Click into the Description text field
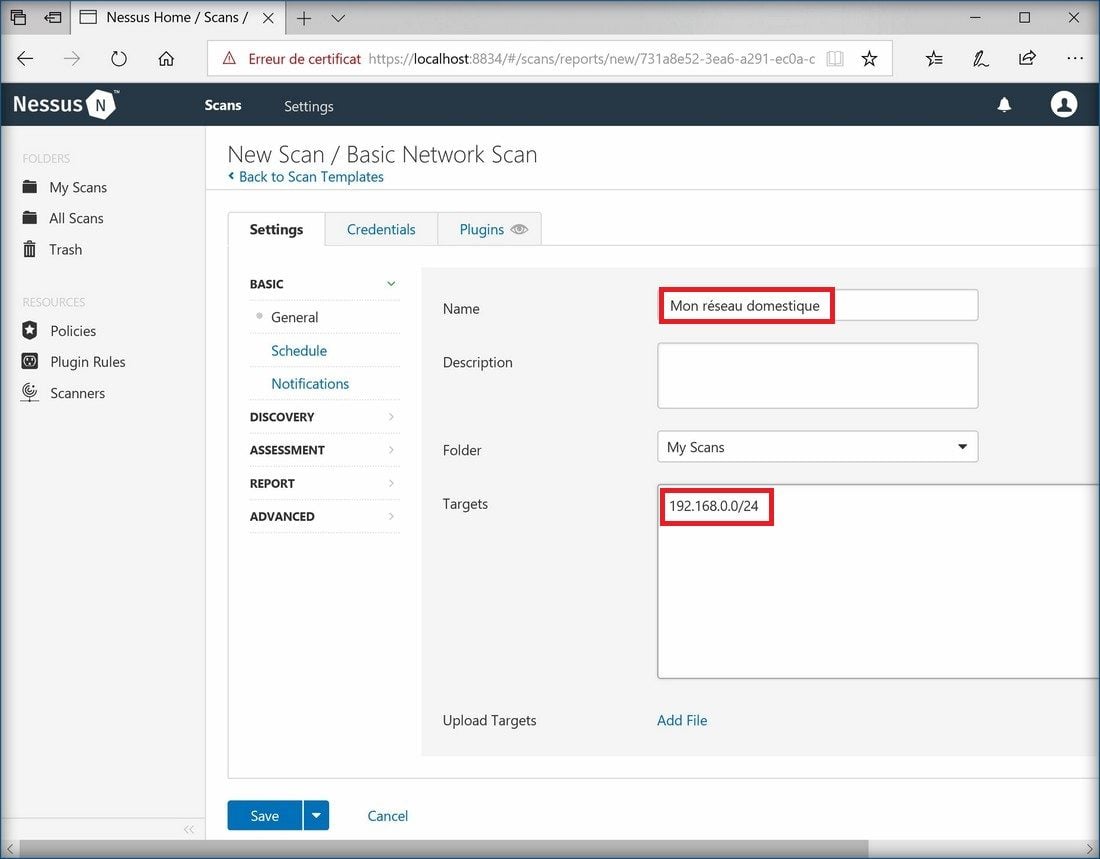Image resolution: width=1100 pixels, height=859 pixels. point(817,376)
